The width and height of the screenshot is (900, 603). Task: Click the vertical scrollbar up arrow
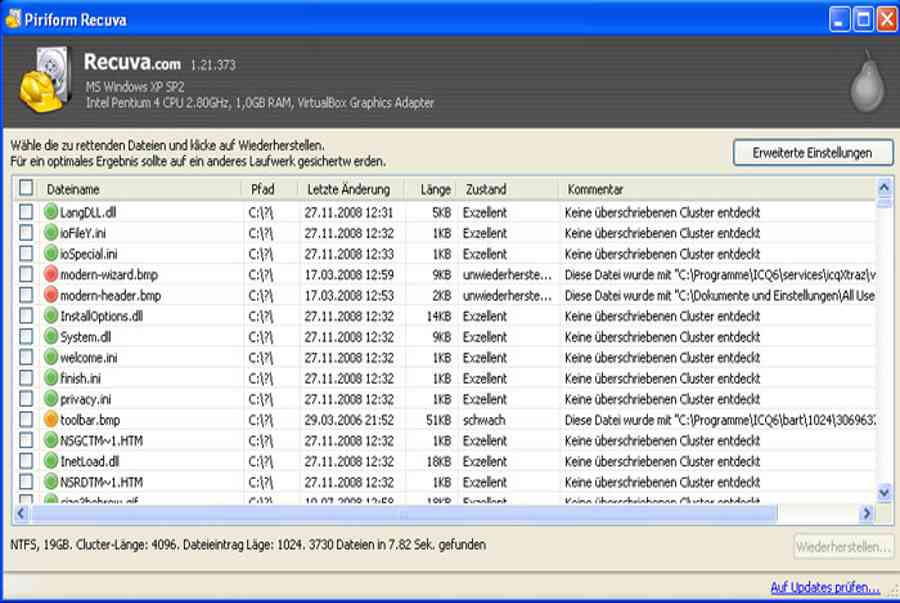[884, 187]
